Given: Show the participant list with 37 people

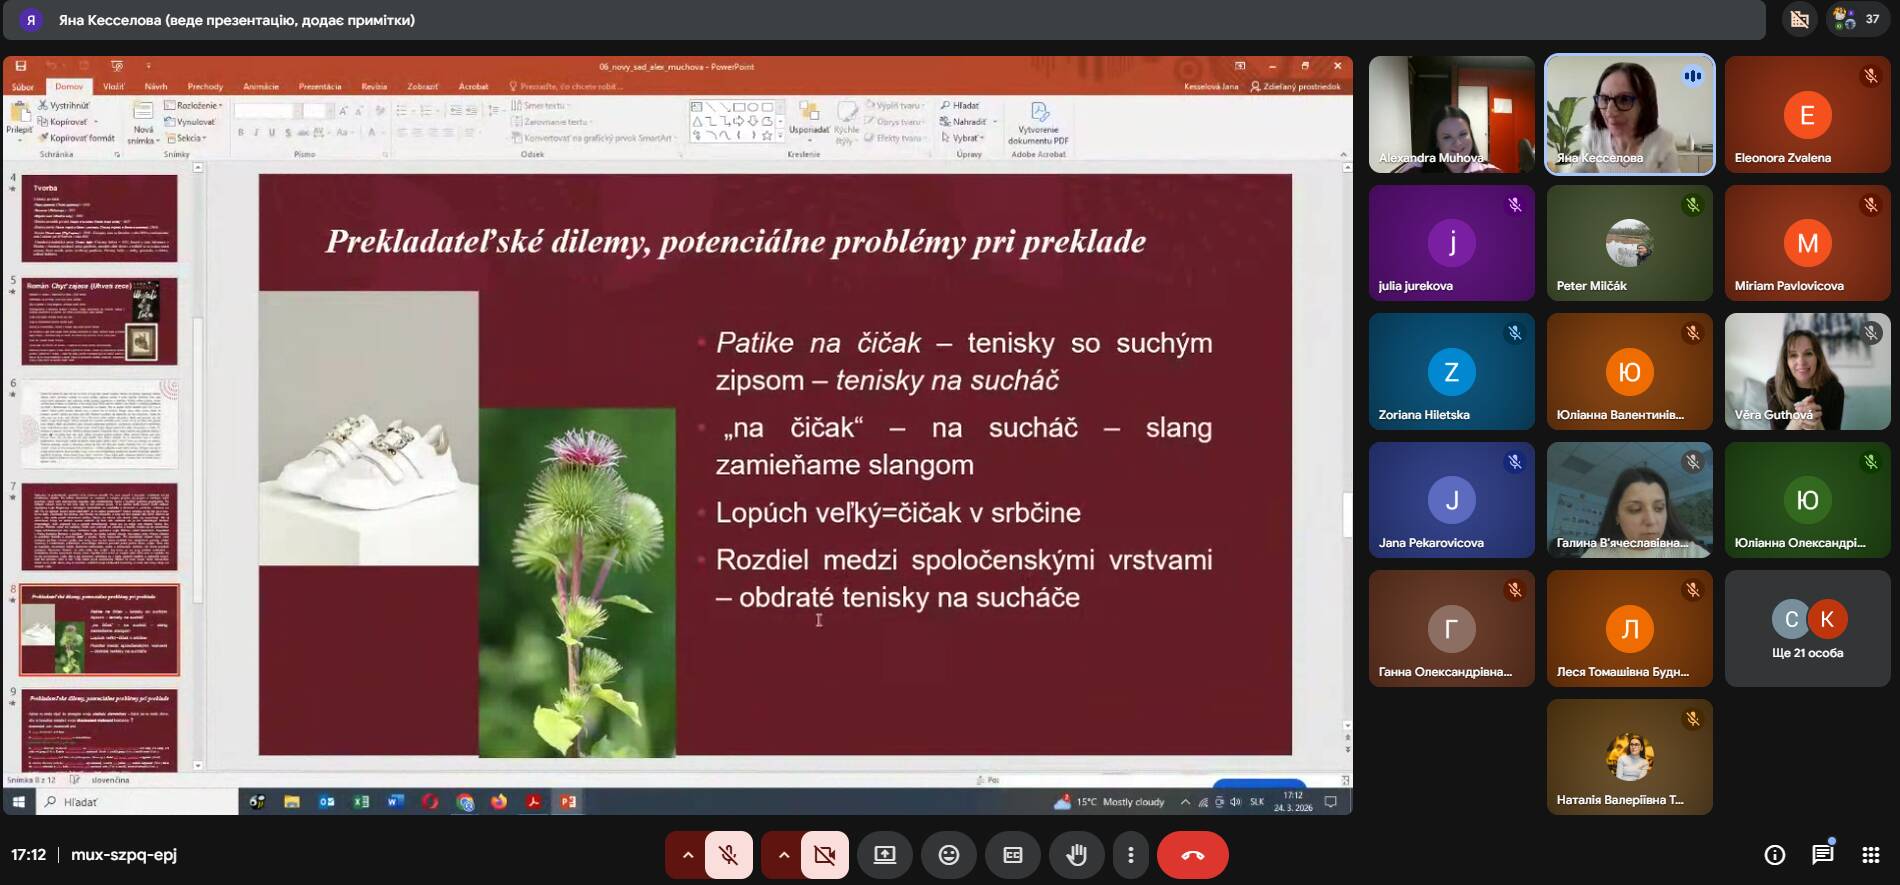Looking at the screenshot, I should pos(1857,19).
